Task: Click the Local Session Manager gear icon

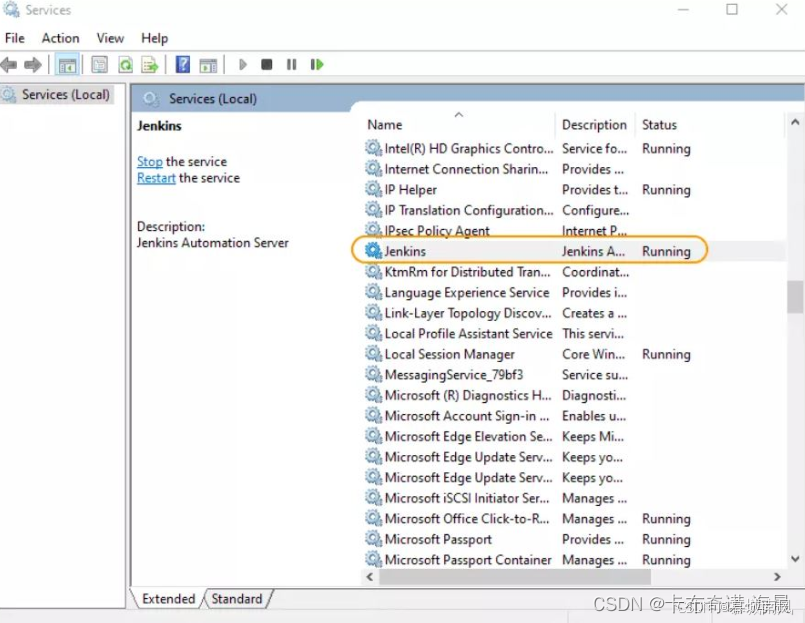Action: click(373, 353)
